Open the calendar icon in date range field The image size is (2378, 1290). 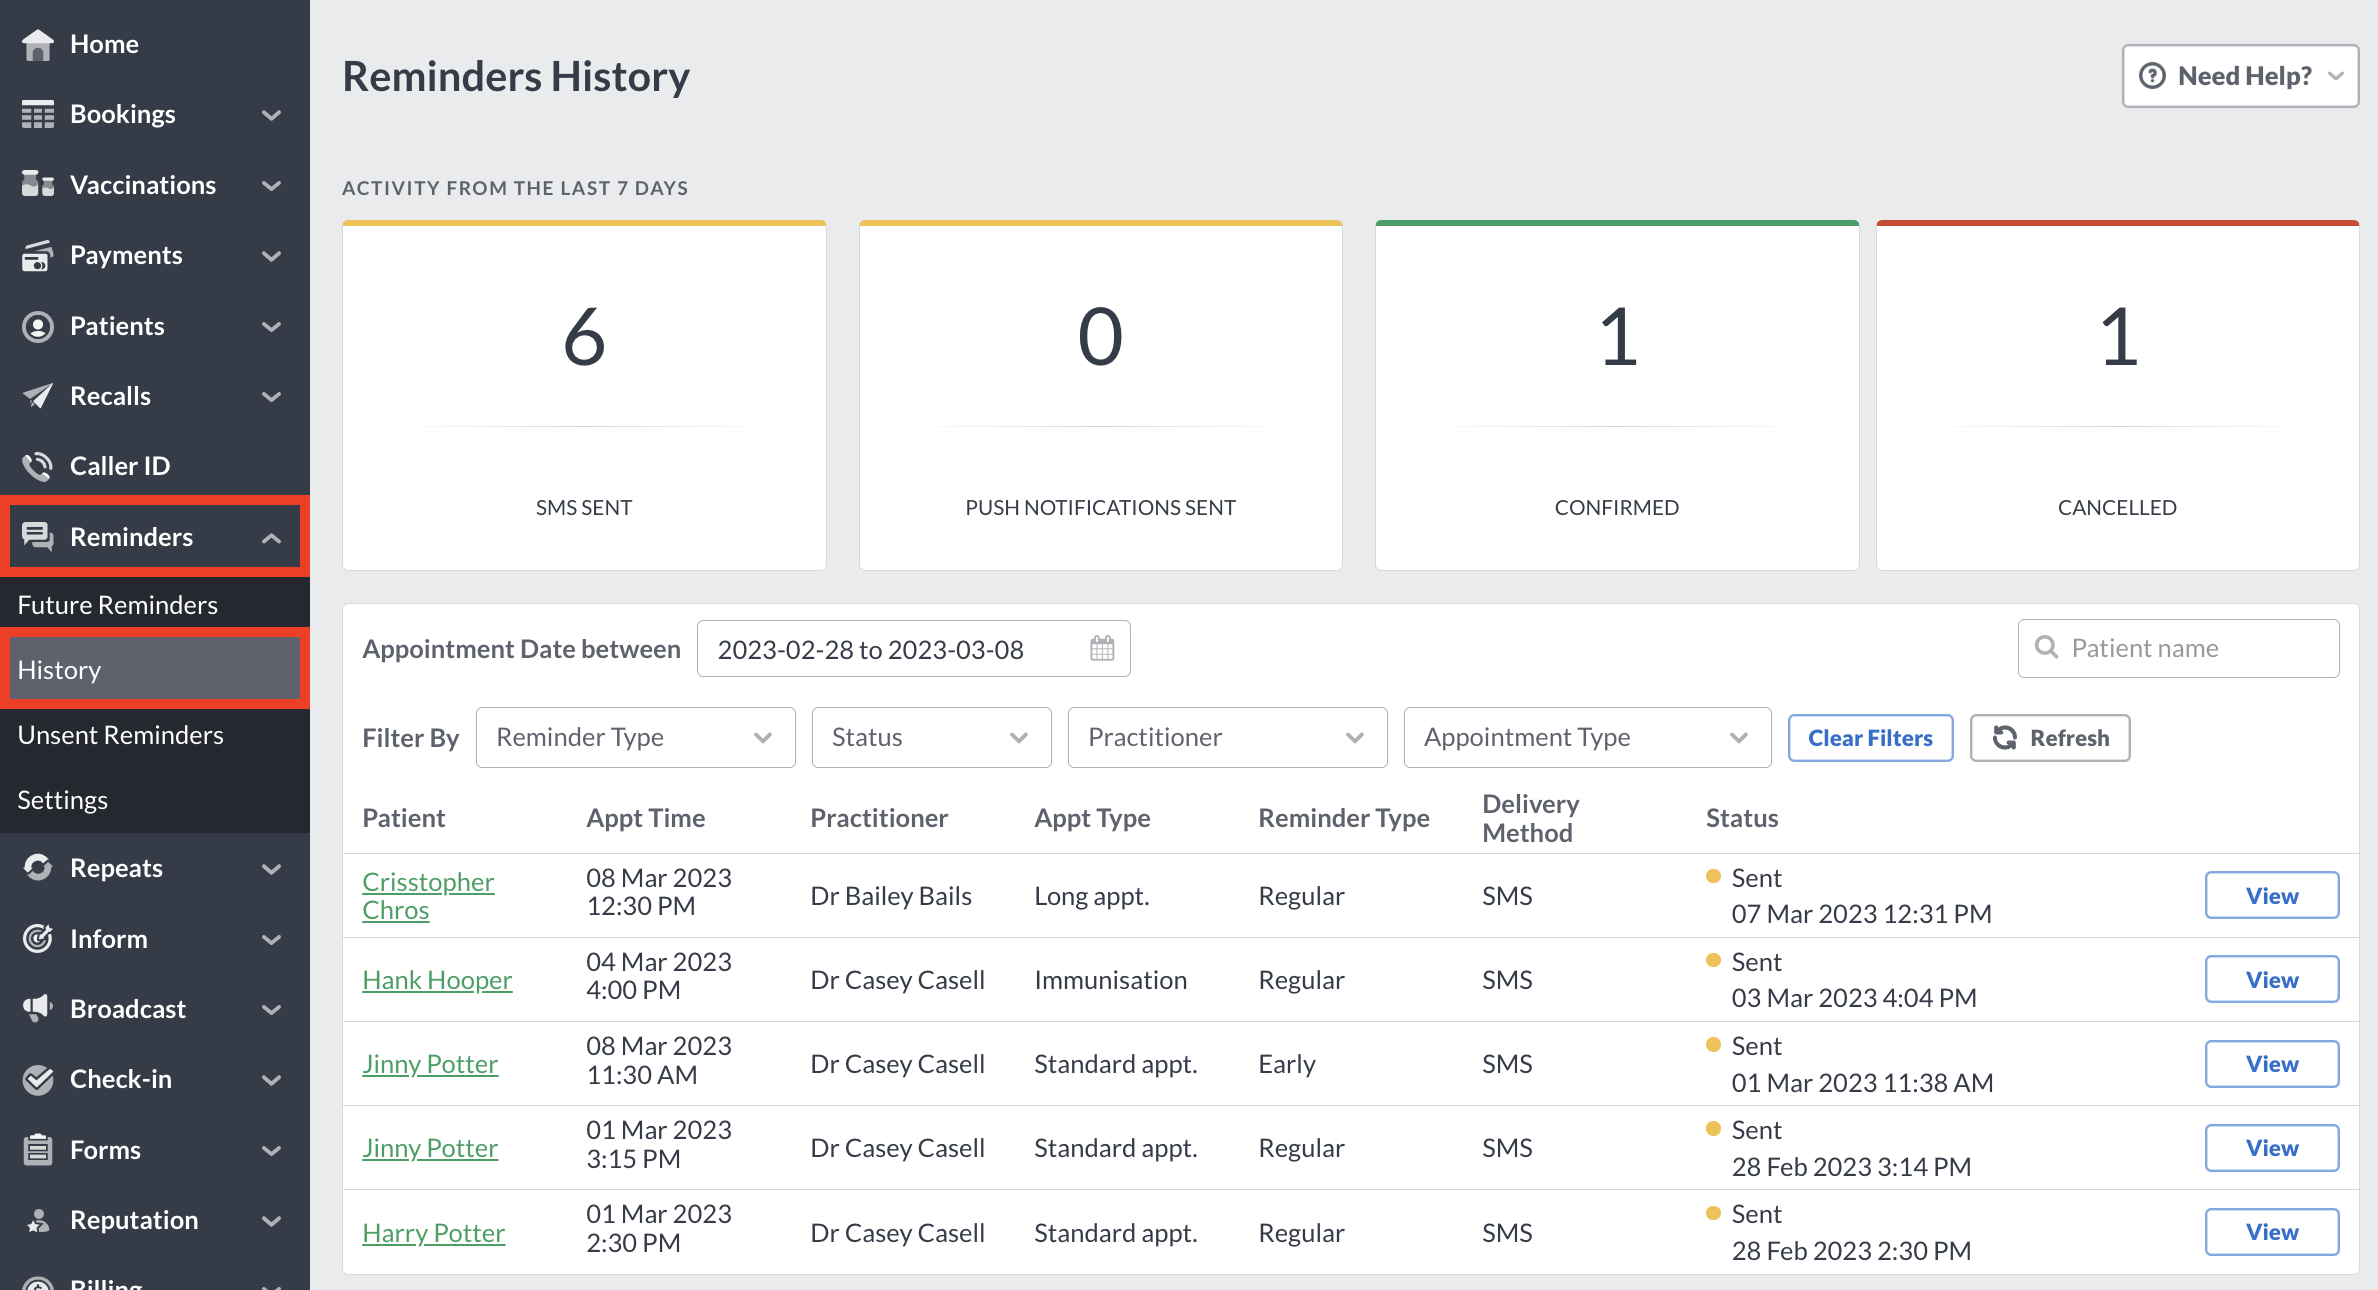(1102, 649)
